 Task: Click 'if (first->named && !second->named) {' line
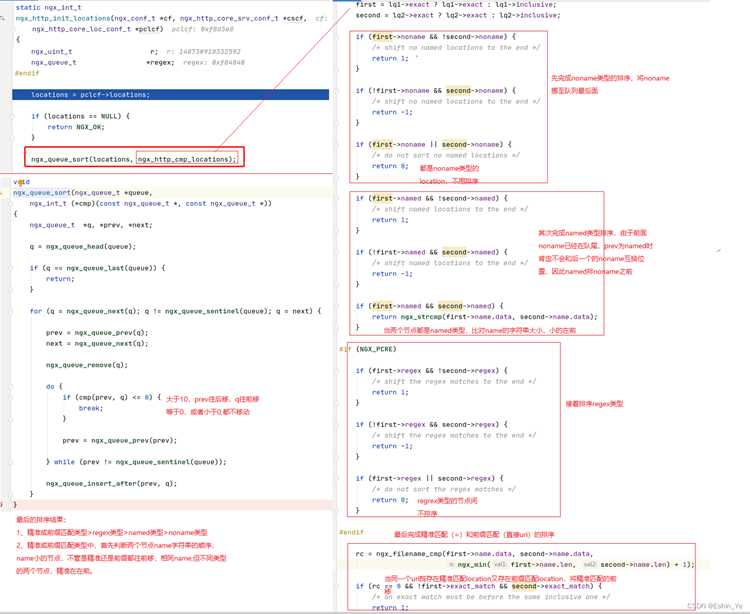432,198
